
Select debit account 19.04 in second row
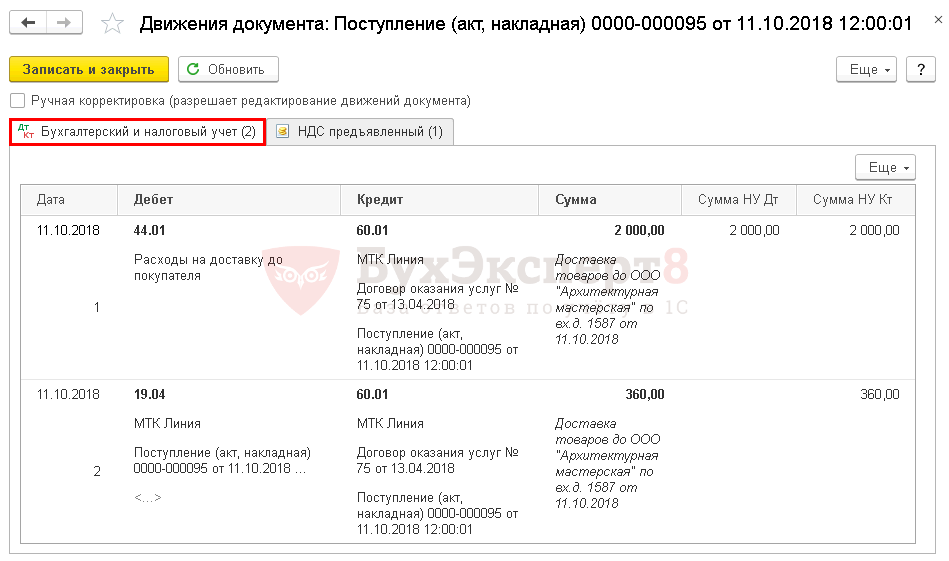tap(150, 395)
